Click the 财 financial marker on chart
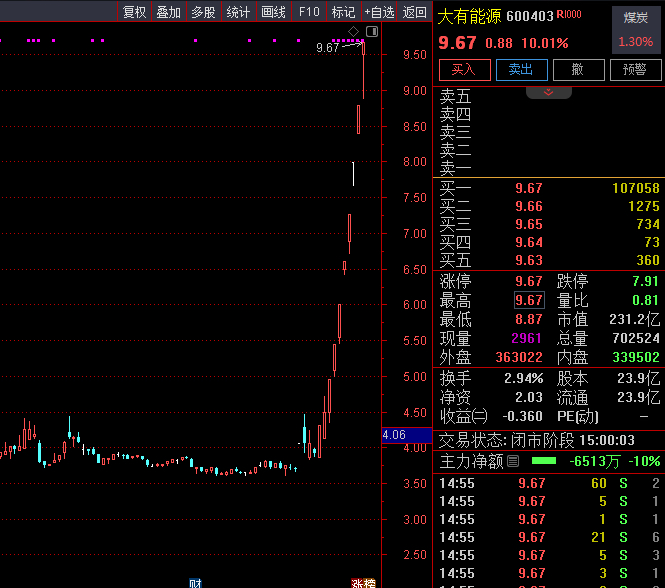The image size is (665, 588). point(195,583)
